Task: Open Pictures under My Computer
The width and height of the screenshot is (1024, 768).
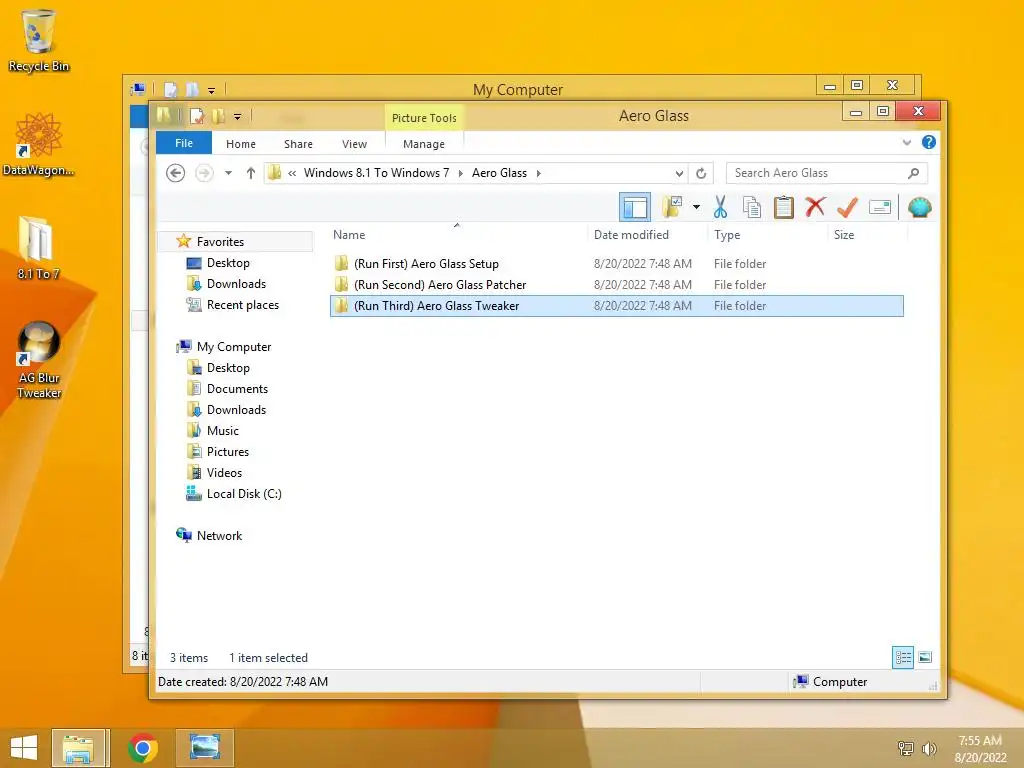Action: tap(227, 451)
